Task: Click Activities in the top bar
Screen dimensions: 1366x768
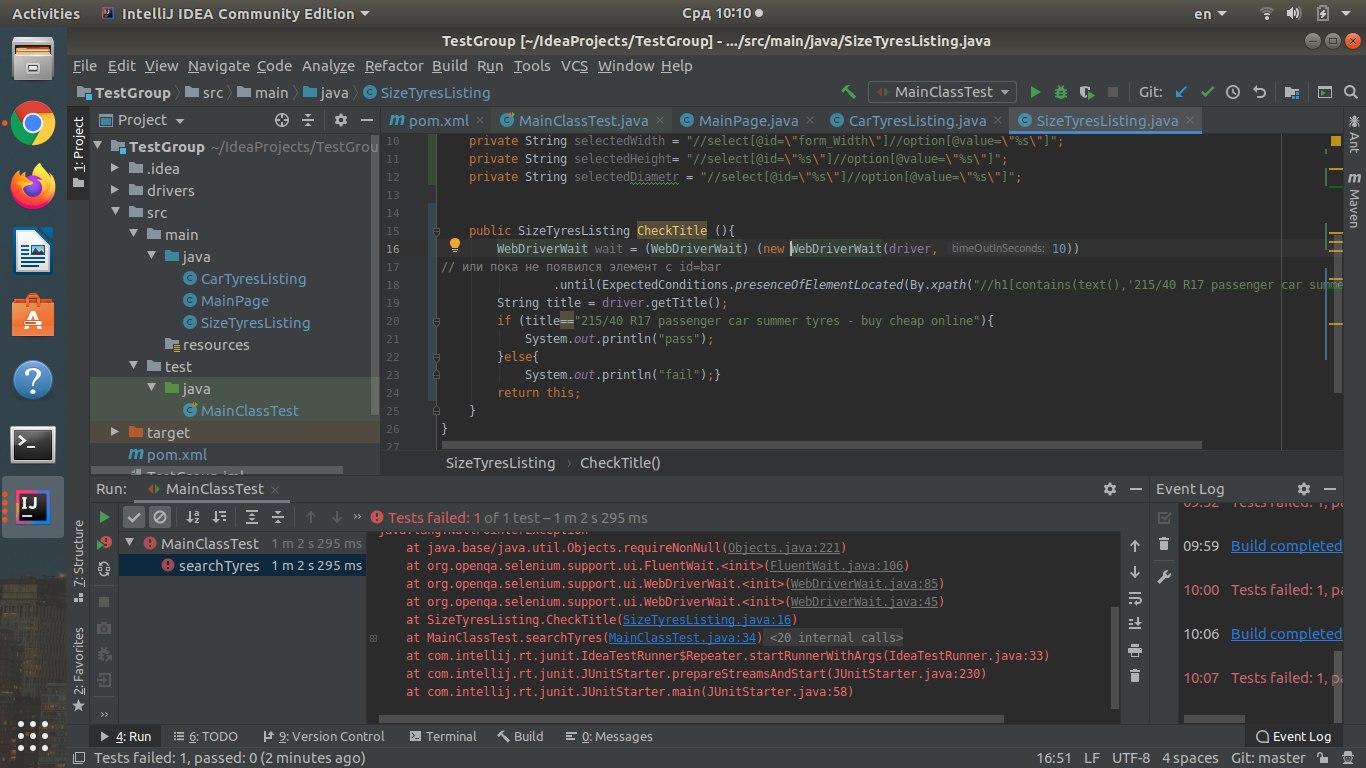Action: coord(46,13)
